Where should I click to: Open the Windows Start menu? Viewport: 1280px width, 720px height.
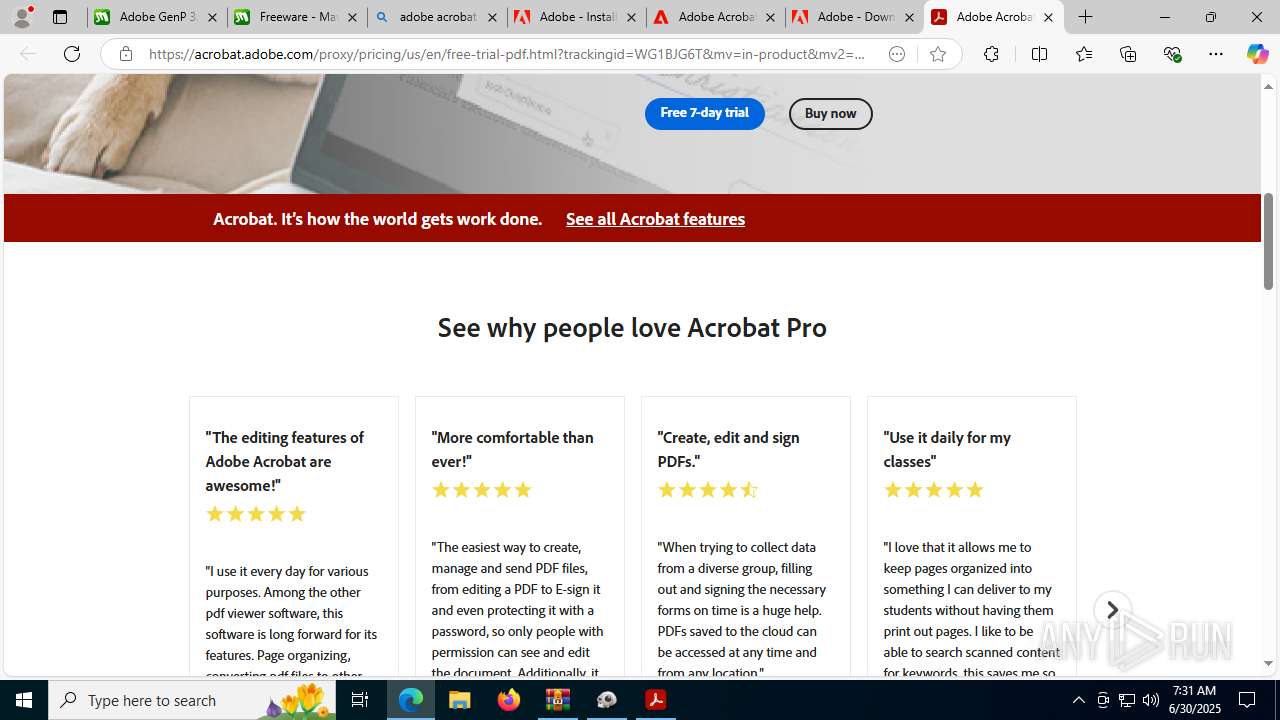click(24, 700)
